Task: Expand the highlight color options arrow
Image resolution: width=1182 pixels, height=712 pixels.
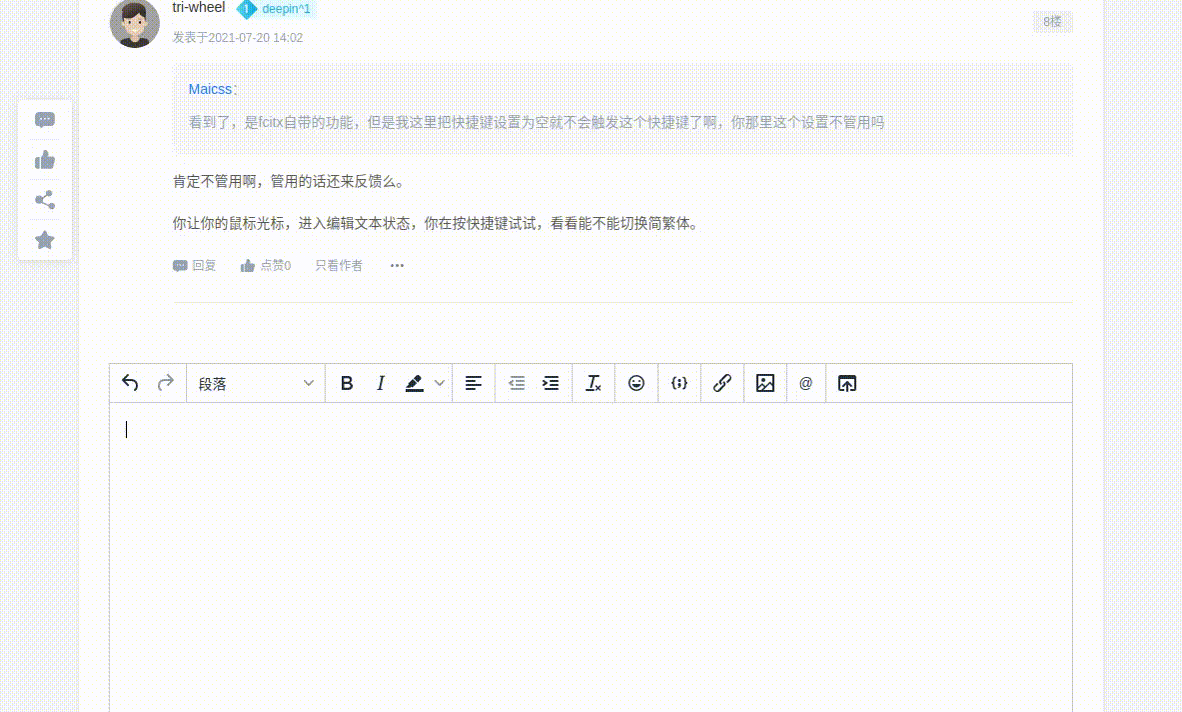Action: click(x=439, y=384)
